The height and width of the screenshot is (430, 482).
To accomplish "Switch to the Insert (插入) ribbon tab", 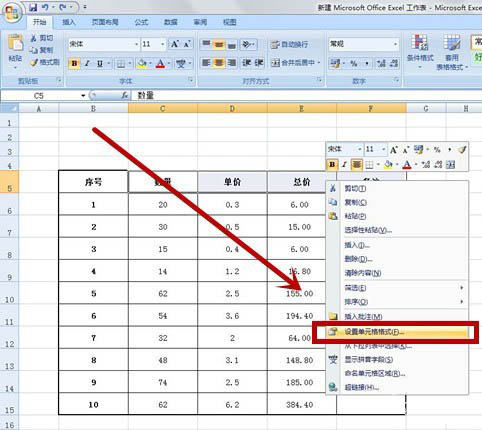I will 69,22.
